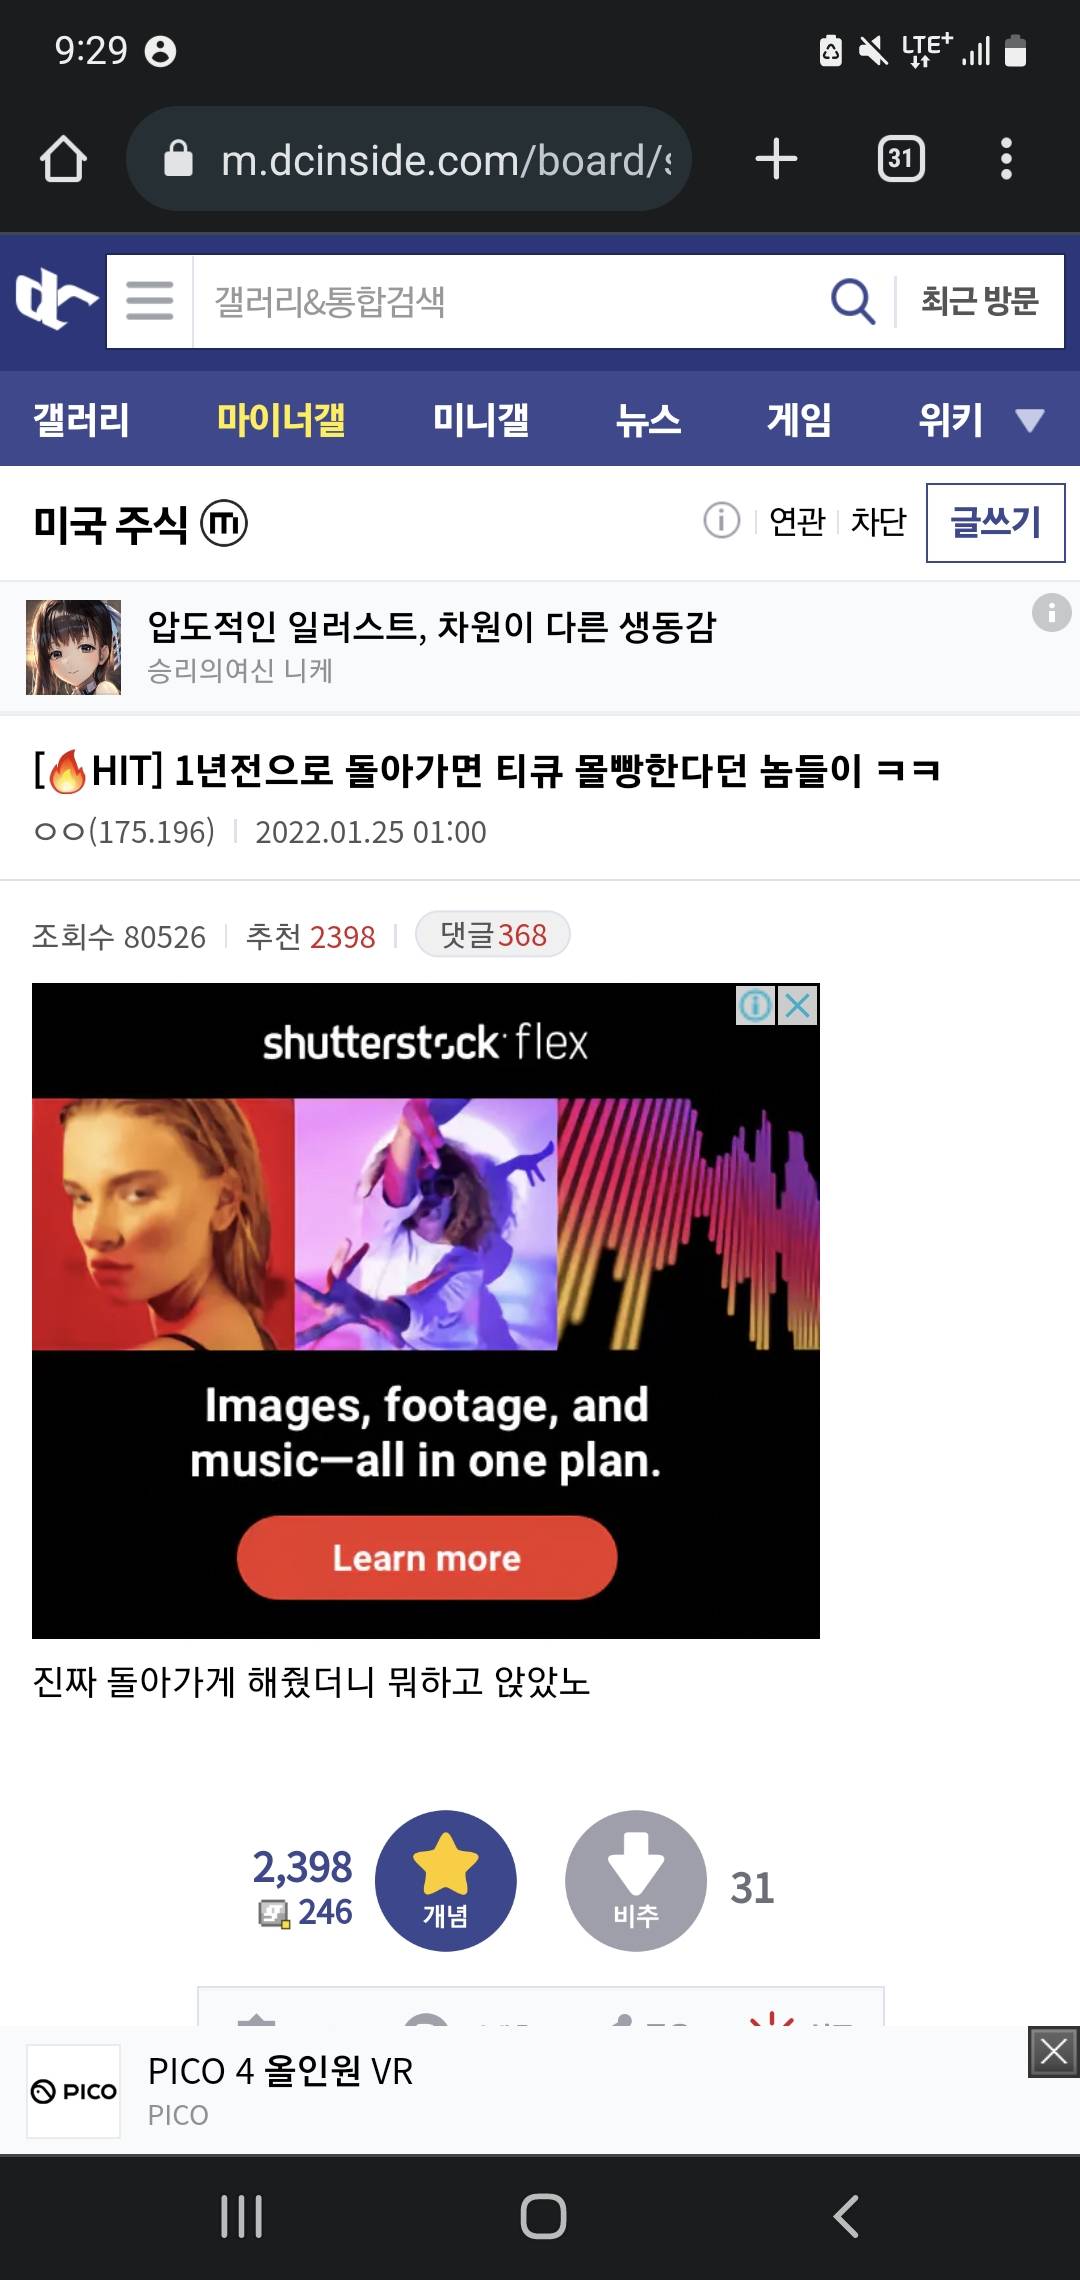Switch to the 마이너갤 tab
Viewport: 1080px width, 2280px height.
coord(281,419)
